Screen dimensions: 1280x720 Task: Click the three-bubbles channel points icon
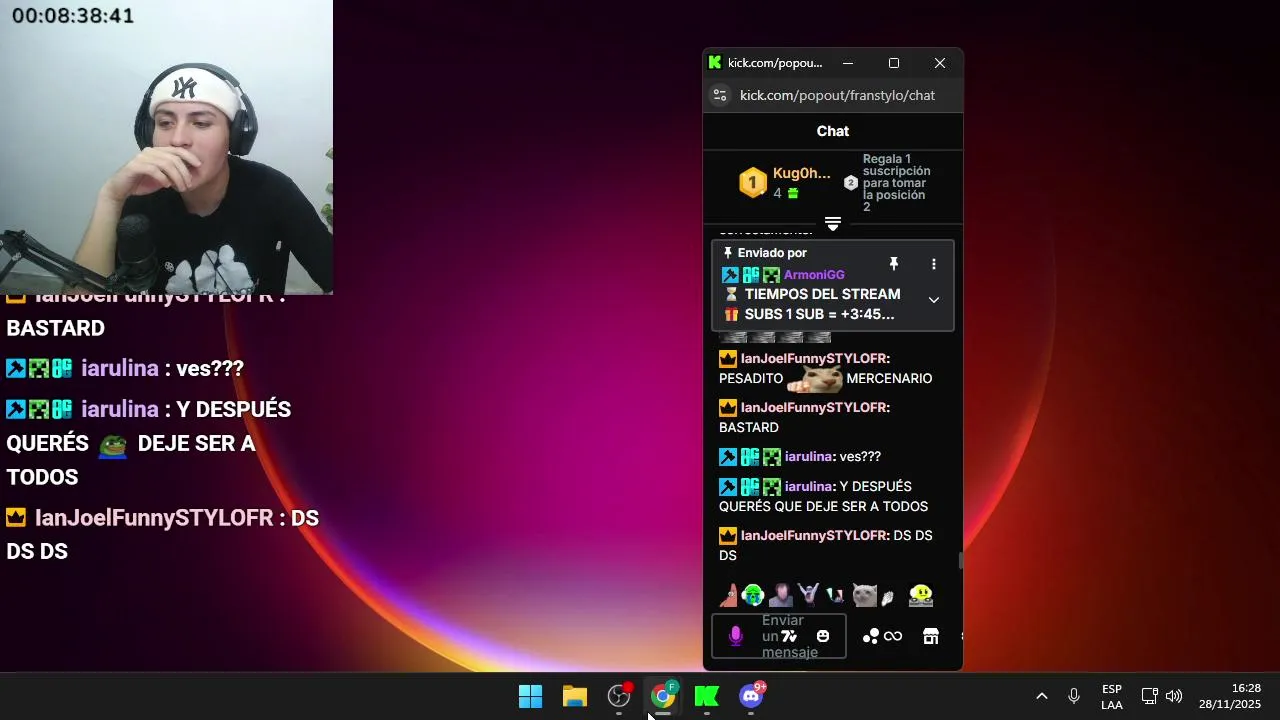pos(871,636)
